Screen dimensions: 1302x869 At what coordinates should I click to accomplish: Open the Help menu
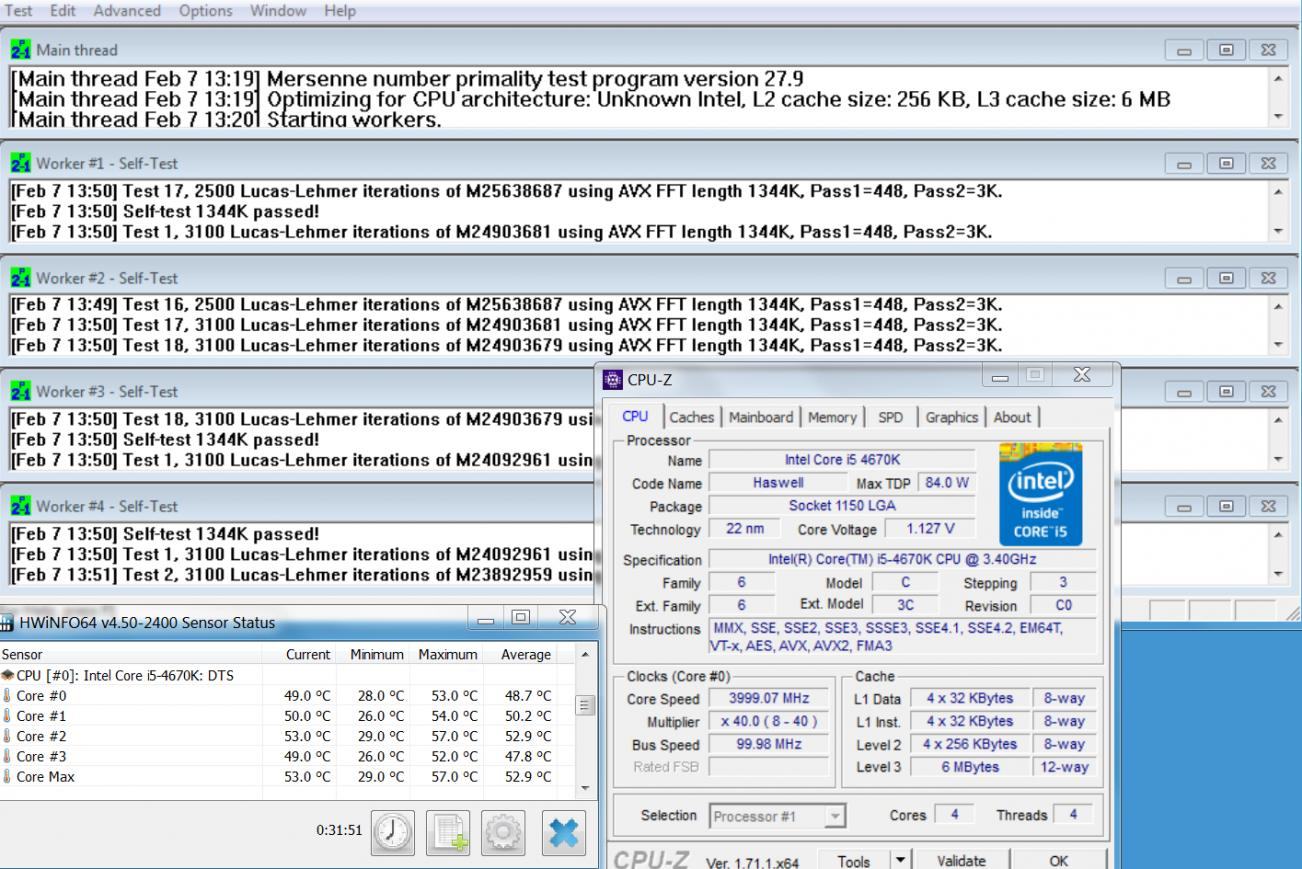click(x=340, y=11)
